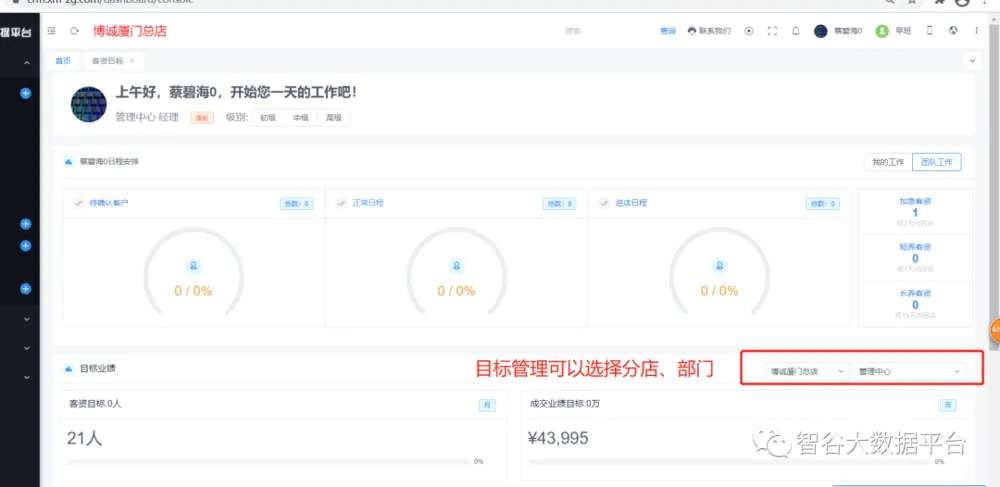Click the refresh icon in the top bar
Viewport: 1000px width, 487px height.
(74, 31)
